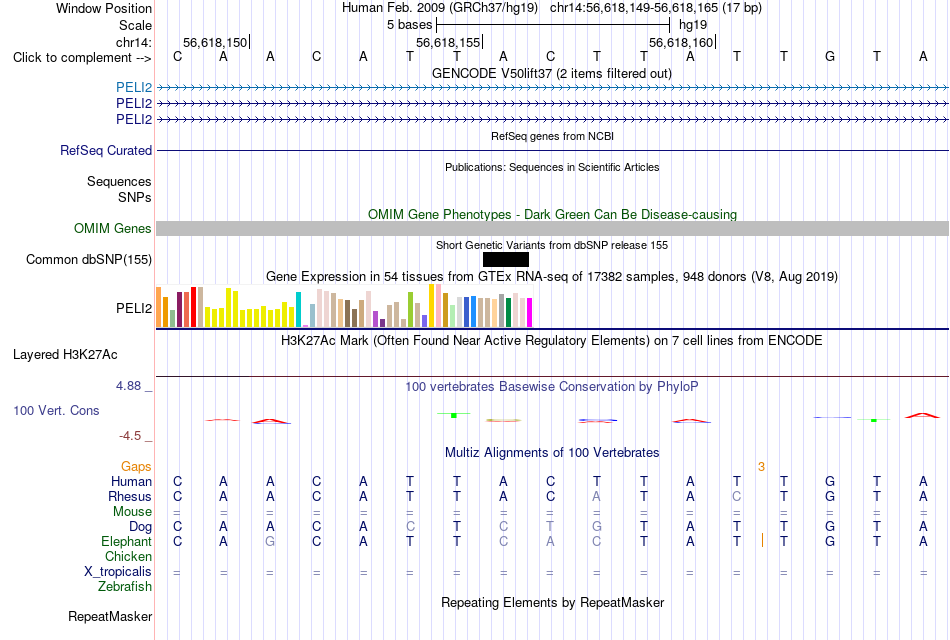
Task: Click the Zebrafish species label
Action: pos(125,587)
